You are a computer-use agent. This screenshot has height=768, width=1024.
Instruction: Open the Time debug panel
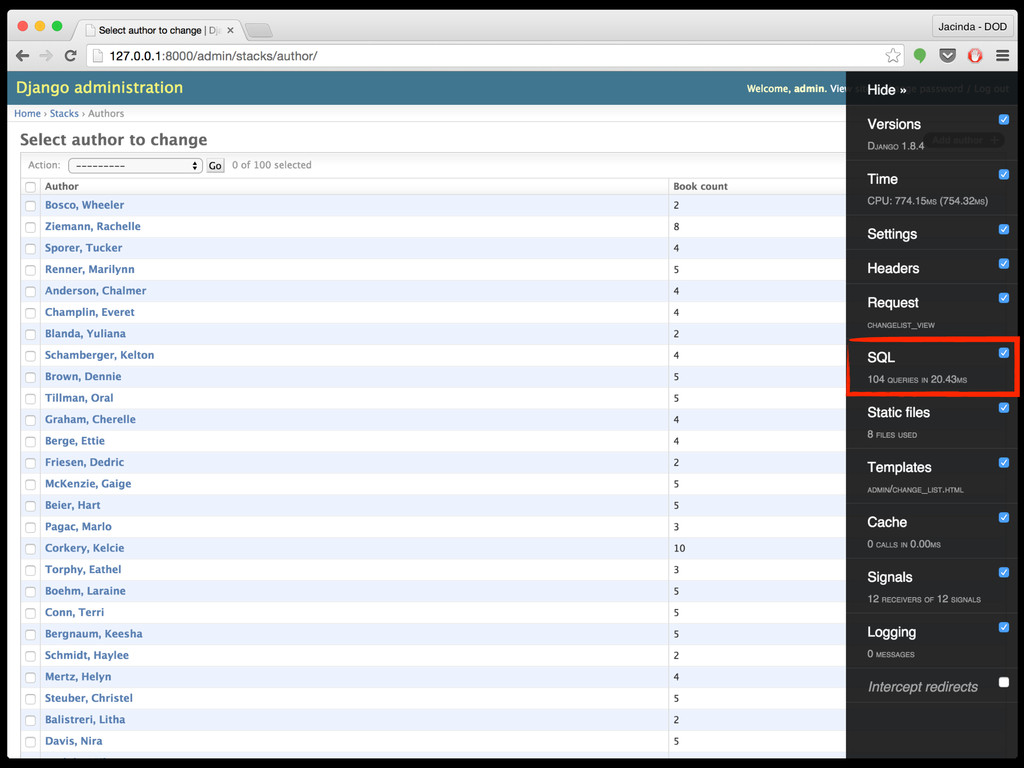[x=882, y=179]
